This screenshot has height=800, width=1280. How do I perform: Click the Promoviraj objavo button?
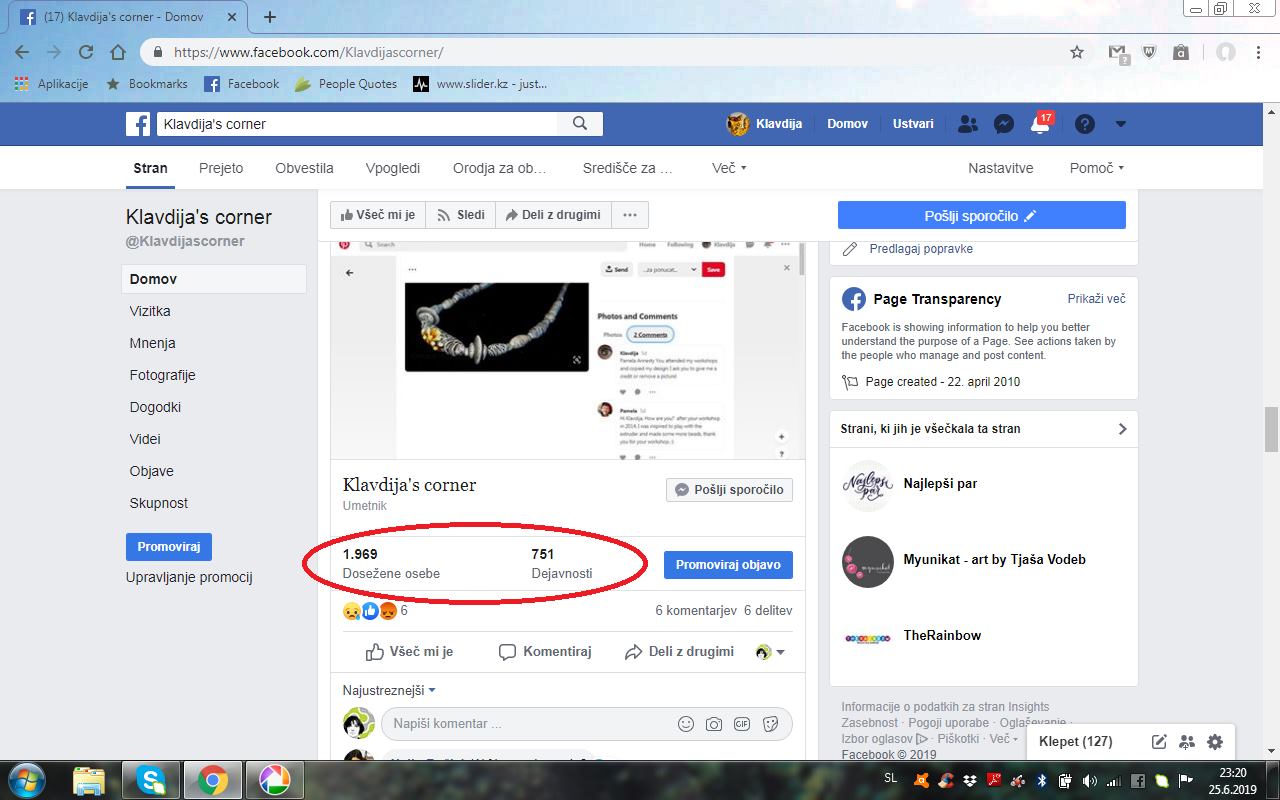[x=728, y=565]
